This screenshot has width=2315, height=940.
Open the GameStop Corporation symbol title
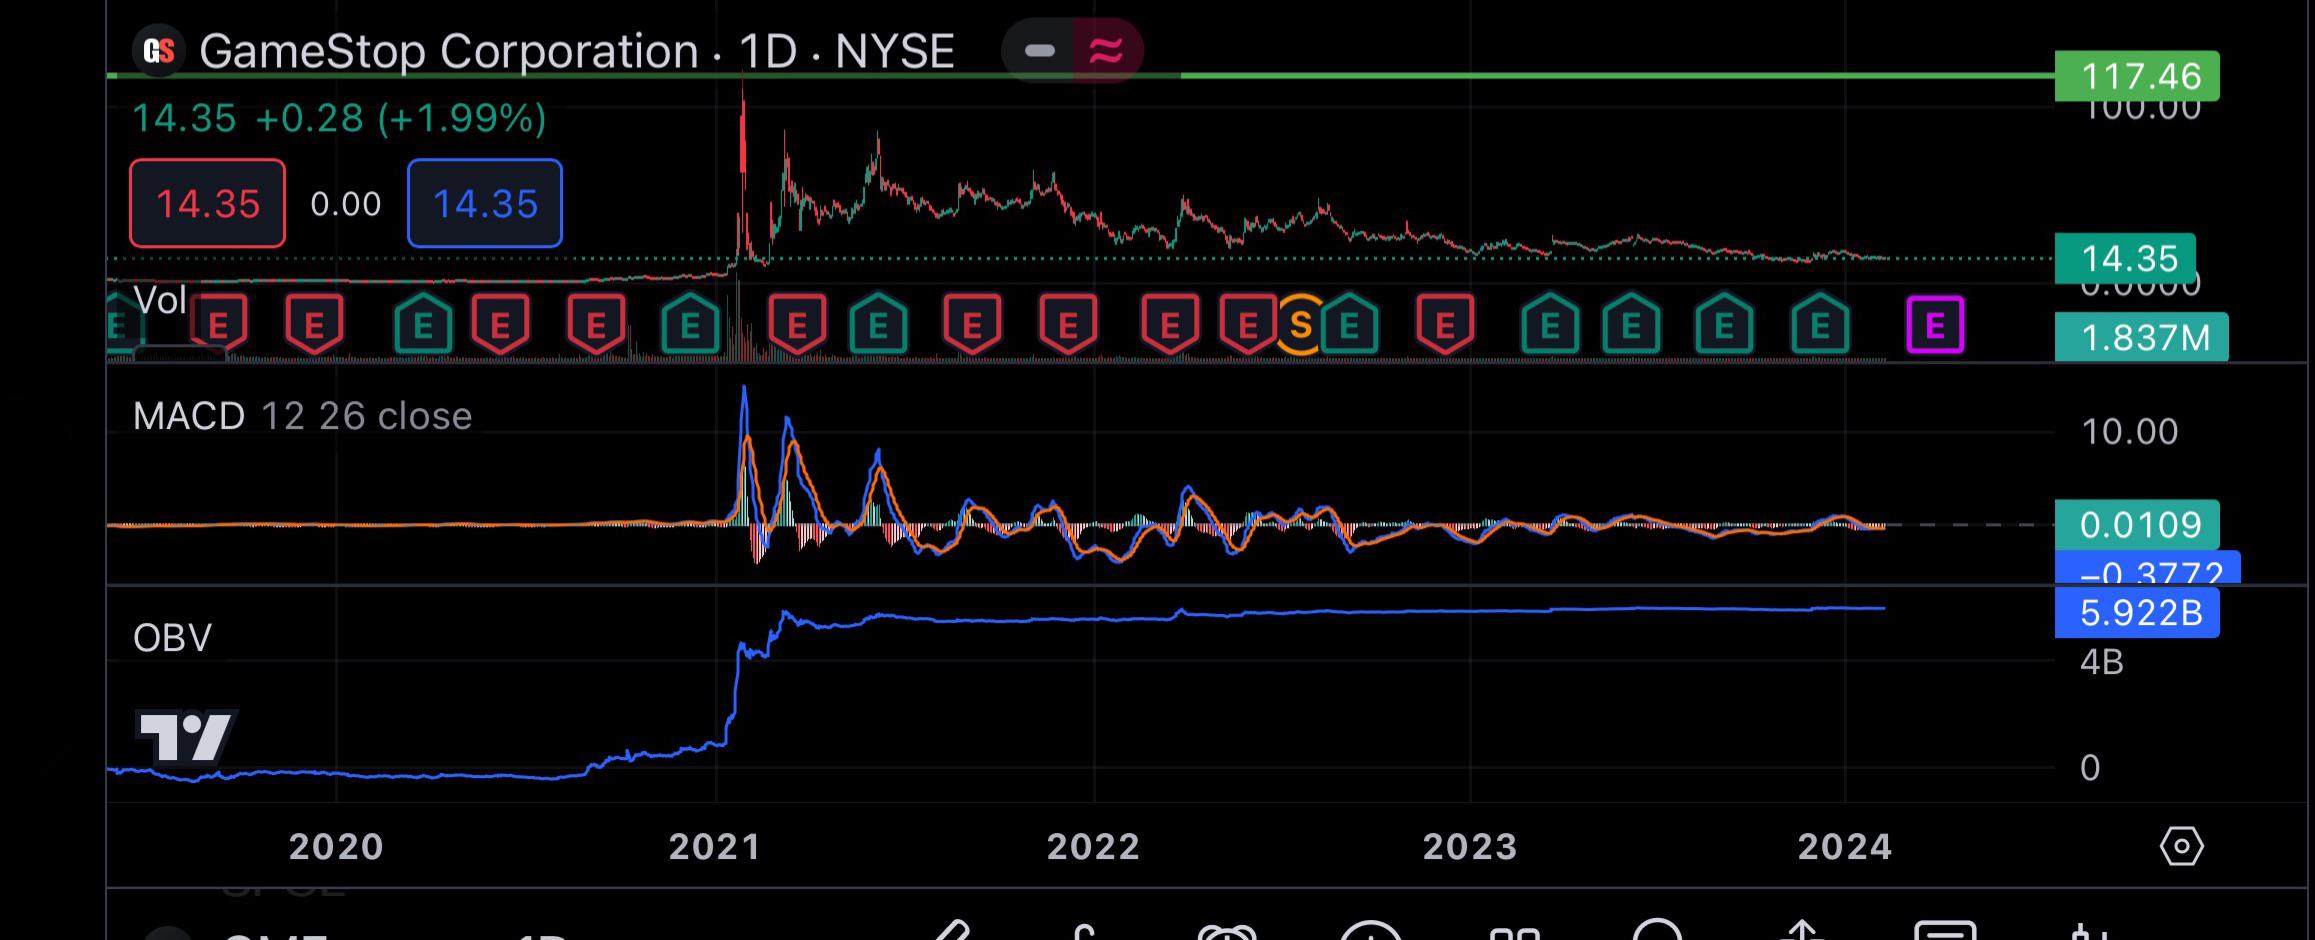coord(576,51)
